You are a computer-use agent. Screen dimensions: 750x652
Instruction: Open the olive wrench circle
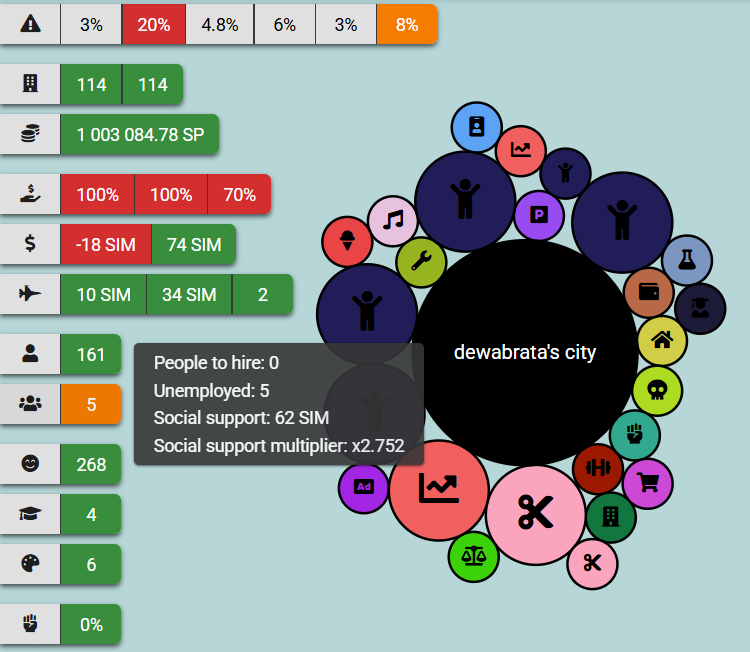tap(421, 262)
